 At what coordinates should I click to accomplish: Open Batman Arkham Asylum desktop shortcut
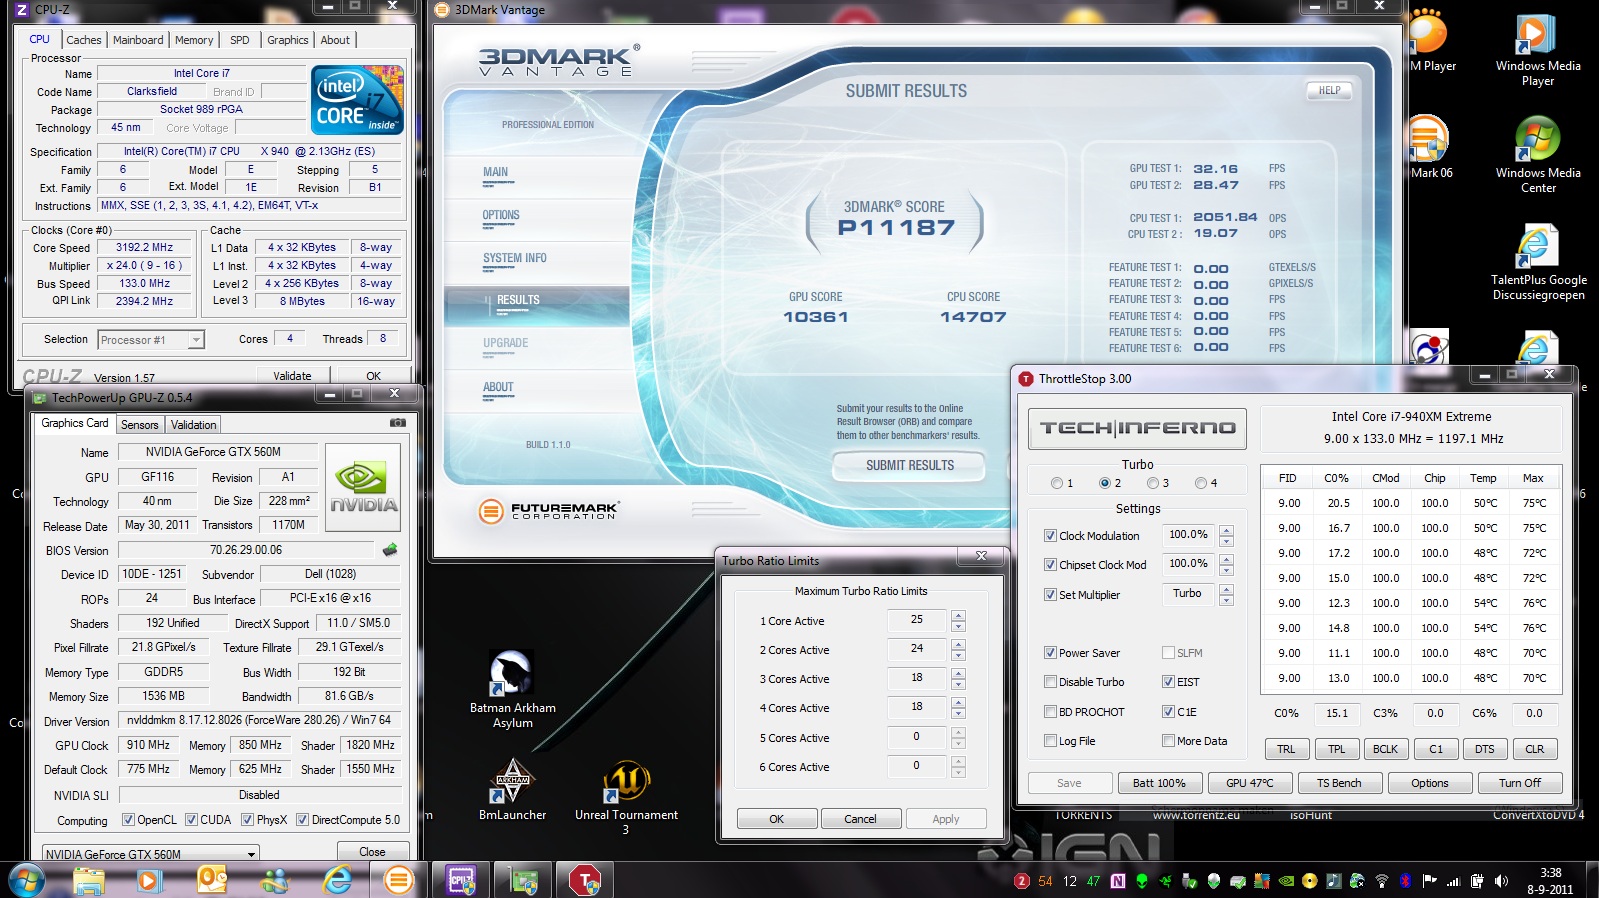pos(512,689)
